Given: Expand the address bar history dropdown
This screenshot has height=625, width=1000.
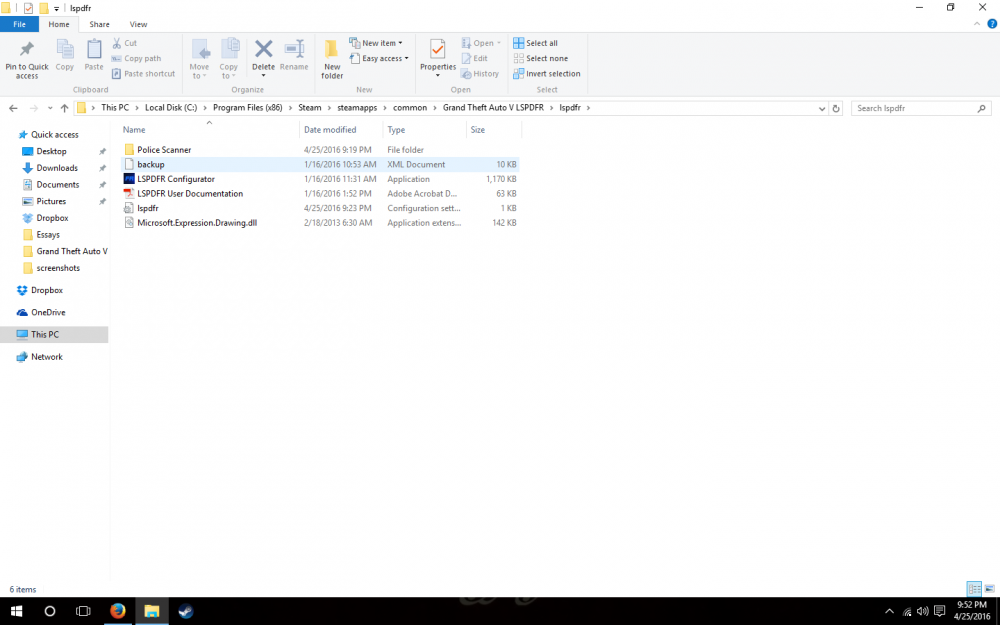Looking at the screenshot, I should [x=821, y=108].
